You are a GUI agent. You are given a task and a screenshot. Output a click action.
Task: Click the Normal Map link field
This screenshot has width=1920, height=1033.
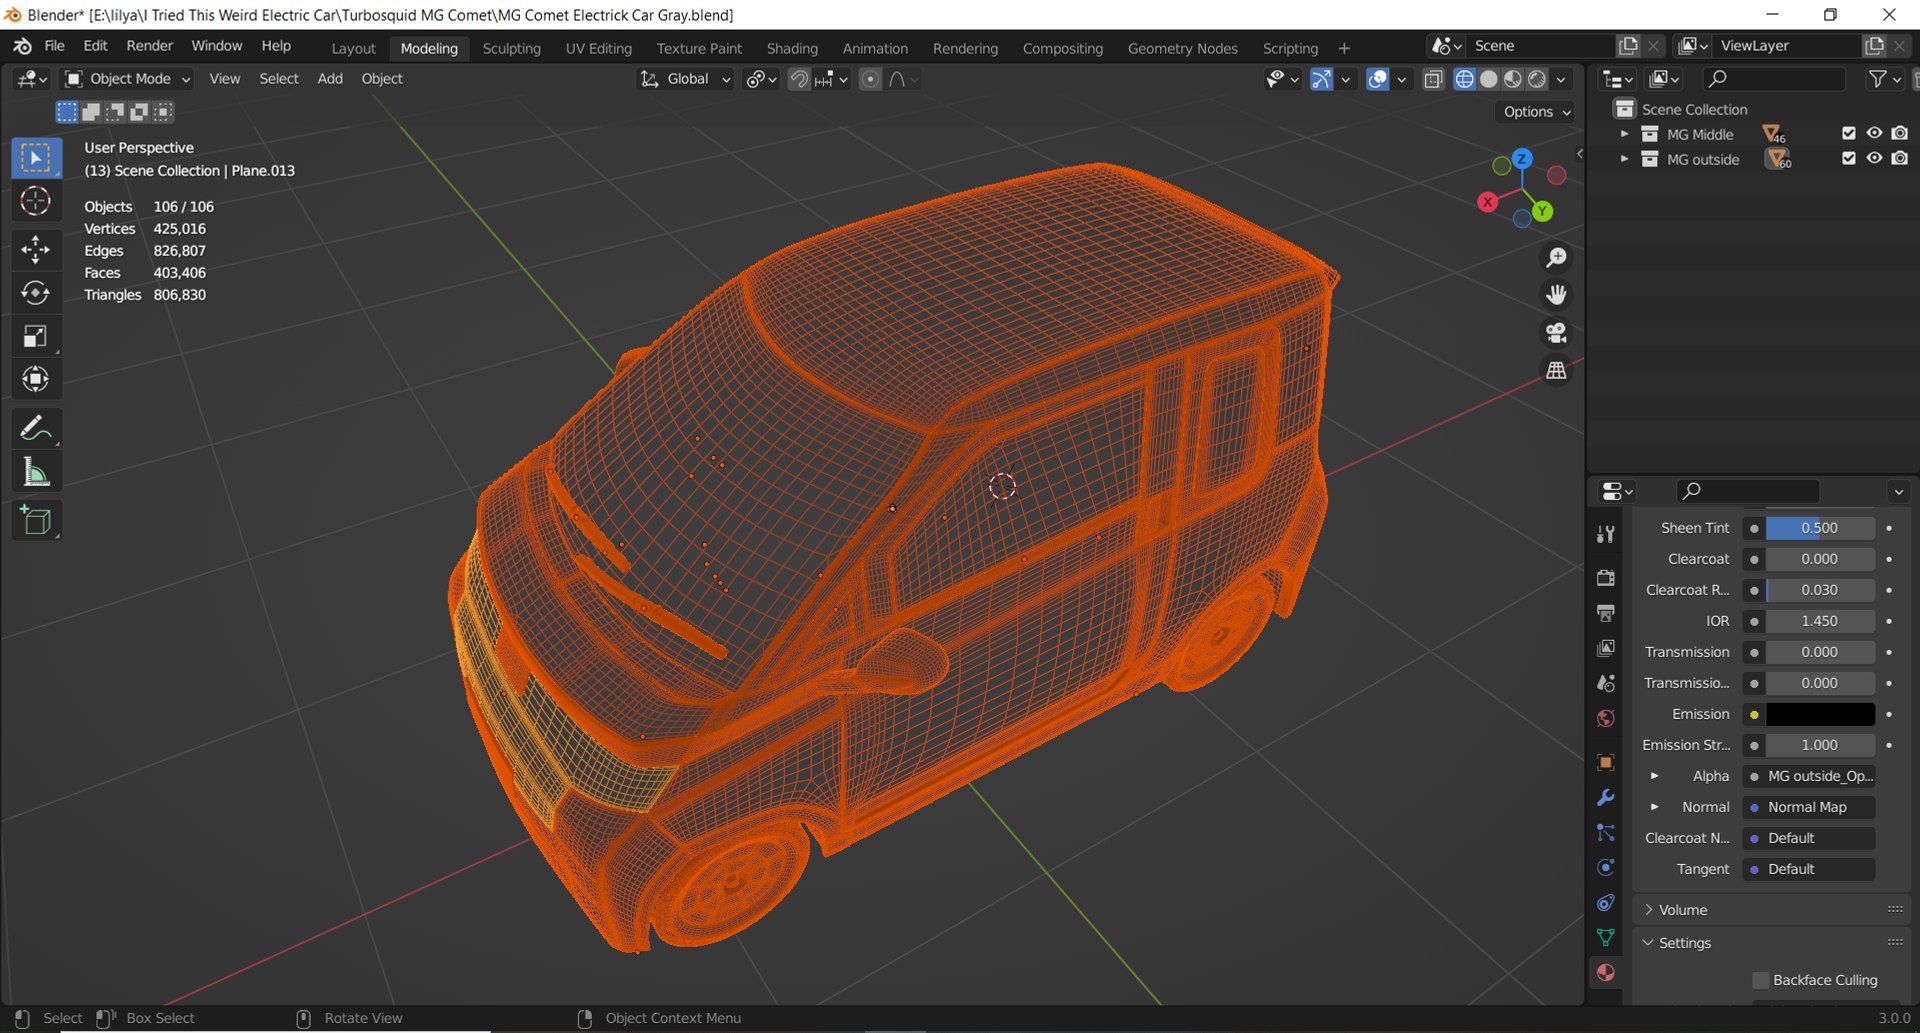[x=1808, y=807]
